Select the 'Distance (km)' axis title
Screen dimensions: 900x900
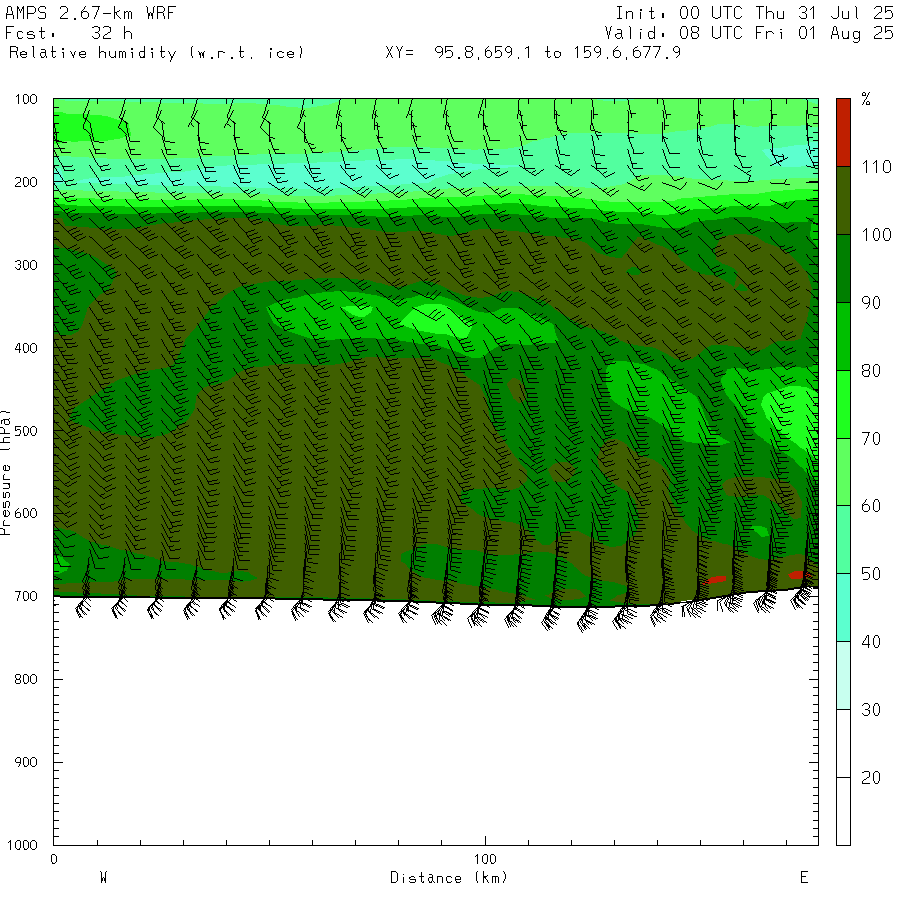(x=449, y=878)
